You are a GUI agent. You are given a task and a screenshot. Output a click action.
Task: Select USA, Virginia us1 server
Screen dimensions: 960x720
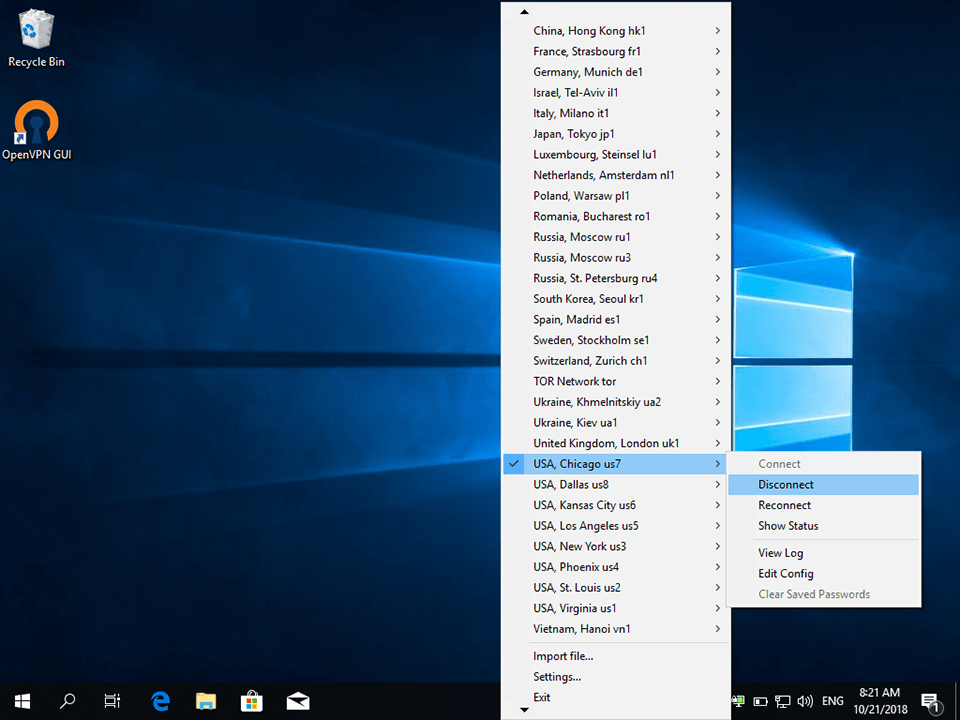coord(615,609)
